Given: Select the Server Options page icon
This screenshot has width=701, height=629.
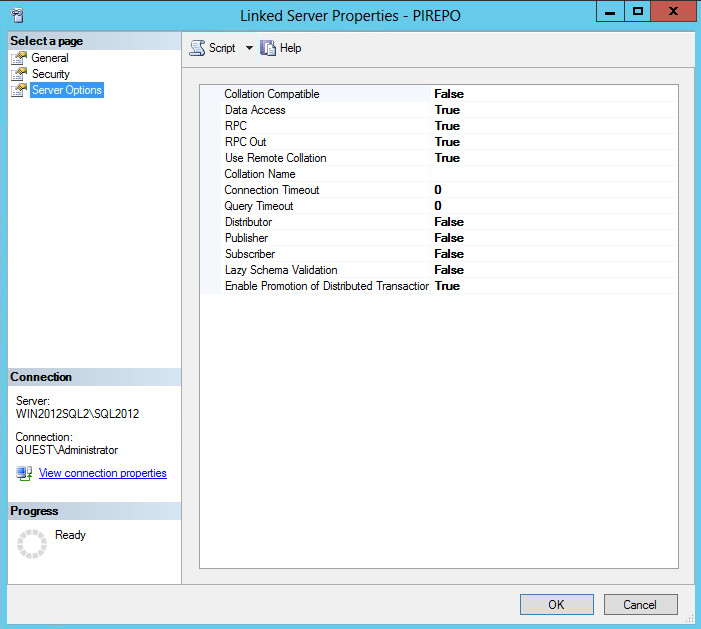Looking at the screenshot, I should click(x=19, y=90).
